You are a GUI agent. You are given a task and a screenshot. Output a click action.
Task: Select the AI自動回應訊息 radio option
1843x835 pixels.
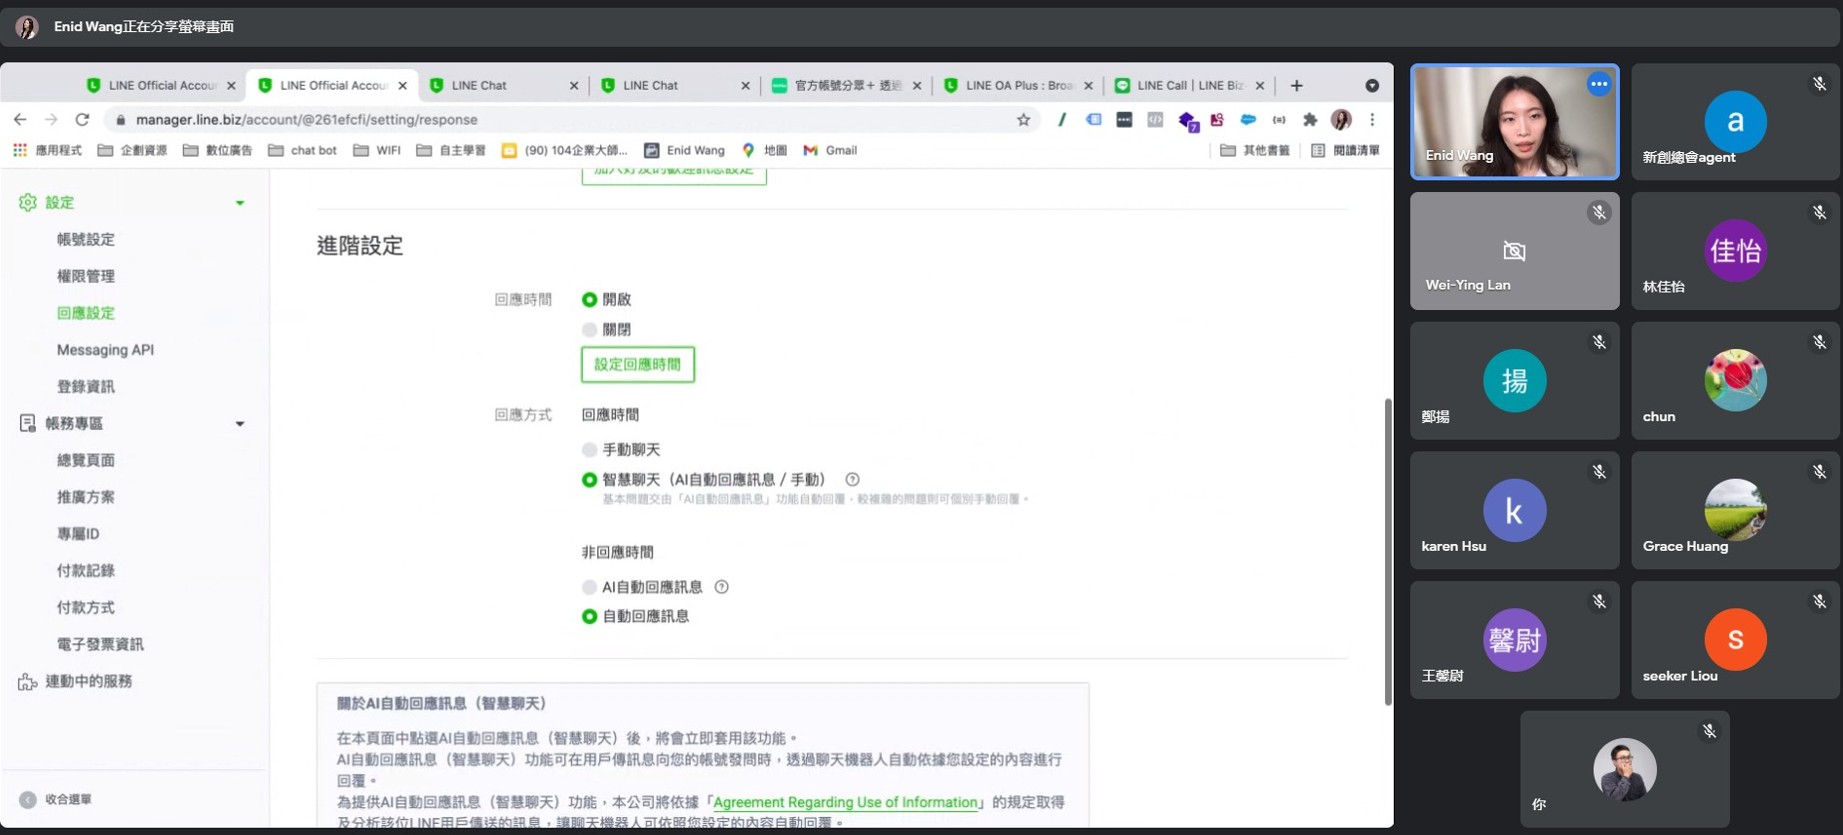590,587
